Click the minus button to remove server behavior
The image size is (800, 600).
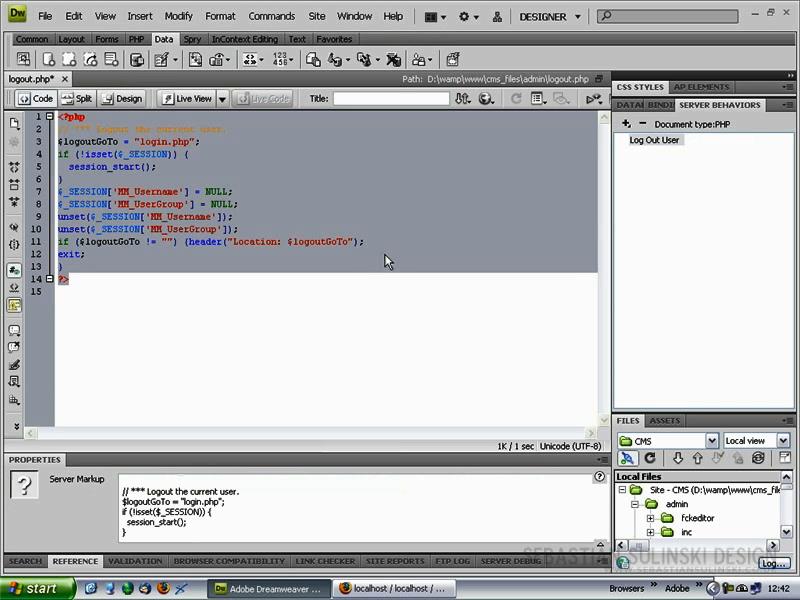point(642,124)
